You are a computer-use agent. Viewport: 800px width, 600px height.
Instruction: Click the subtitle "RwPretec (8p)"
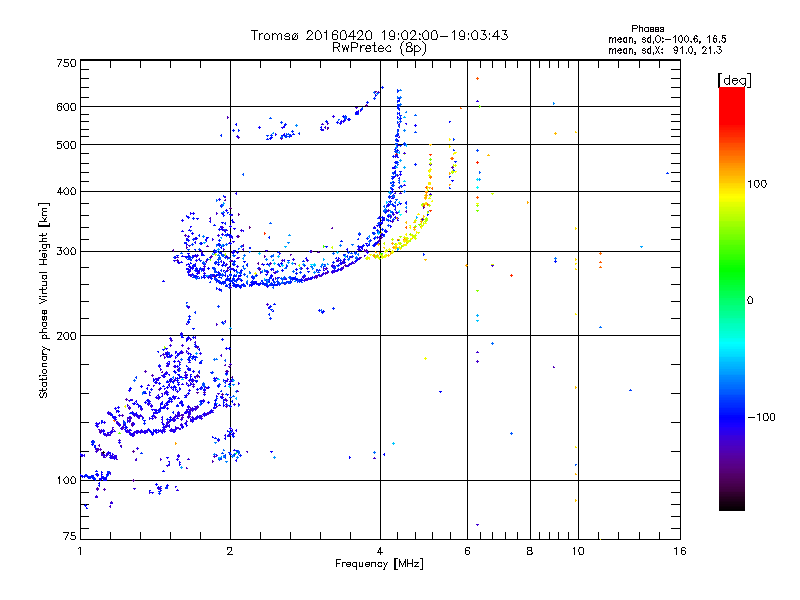pos(379,48)
